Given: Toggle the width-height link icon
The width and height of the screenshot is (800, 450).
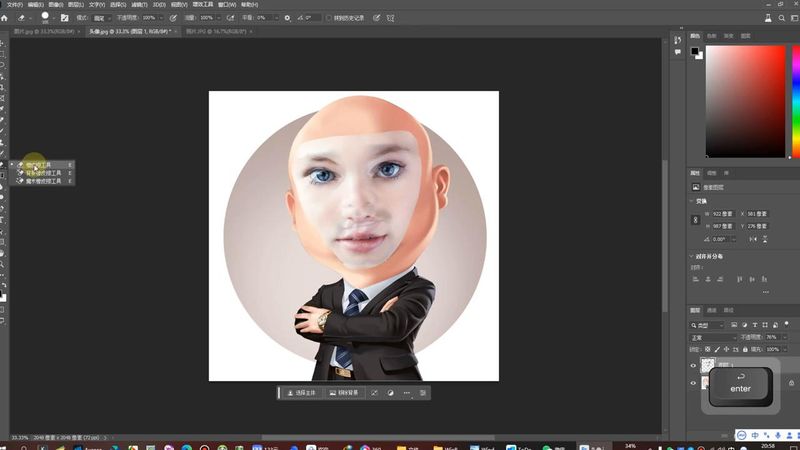Looking at the screenshot, I should click(x=695, y=220).
